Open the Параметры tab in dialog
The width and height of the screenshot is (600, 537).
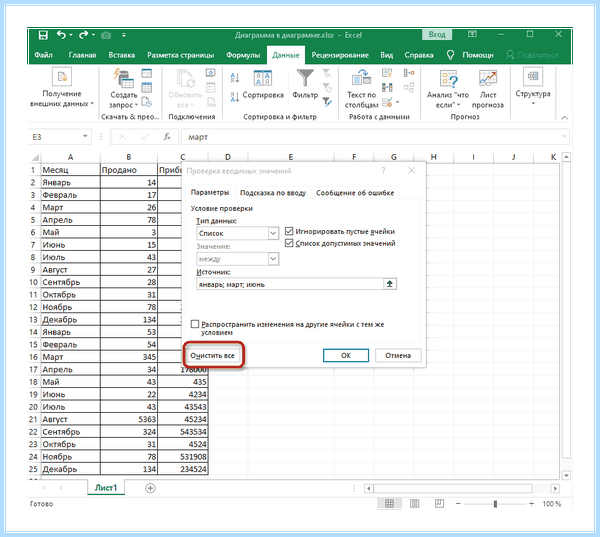click(x=210, y=193)
